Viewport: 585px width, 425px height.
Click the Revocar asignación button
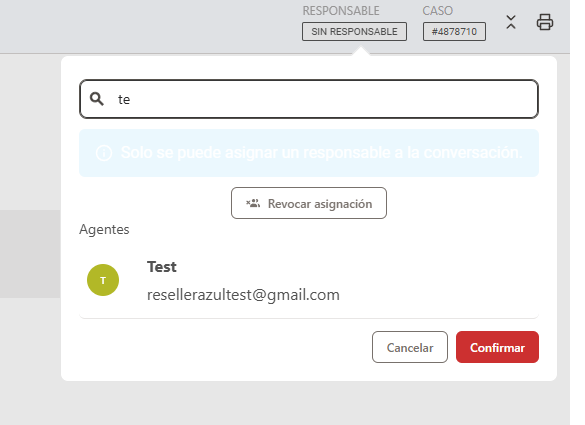tap(309, 203)
